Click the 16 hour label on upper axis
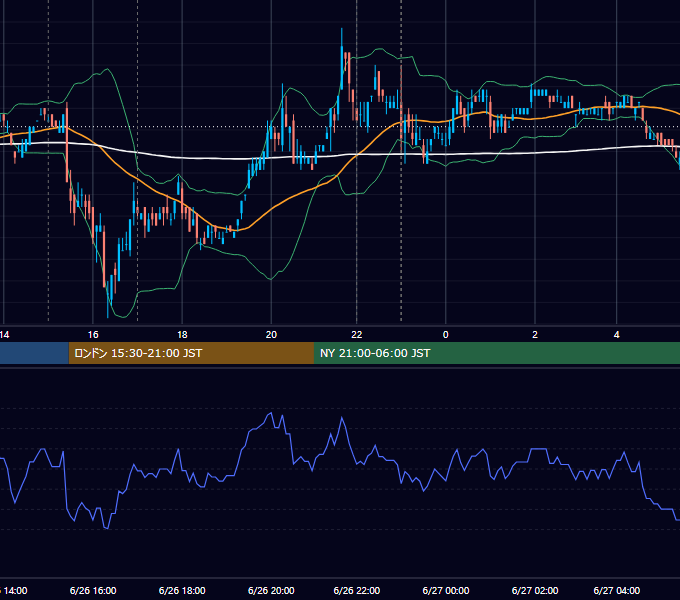The width and height of the screenshot is (680, 600). [93, 335]
